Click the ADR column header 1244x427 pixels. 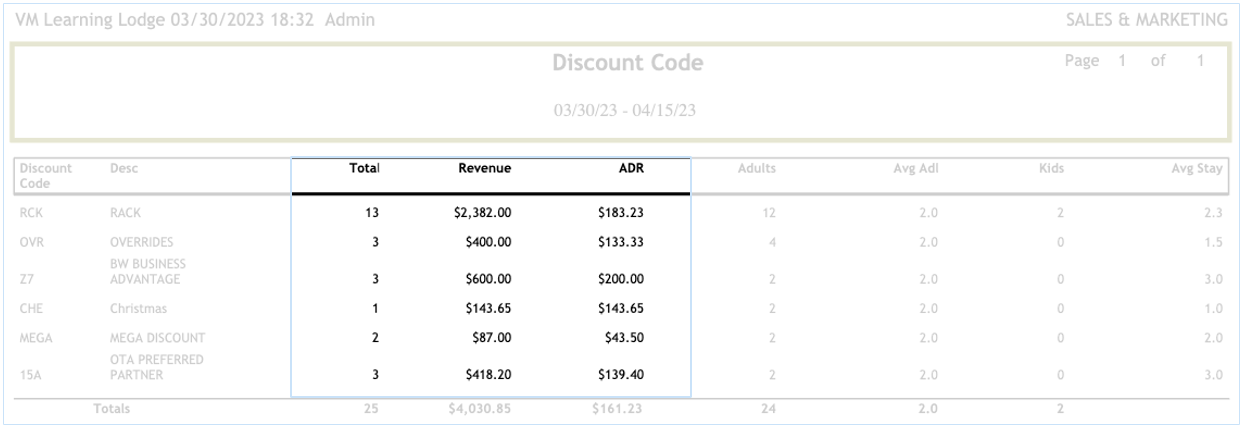[x=630, y=169]
